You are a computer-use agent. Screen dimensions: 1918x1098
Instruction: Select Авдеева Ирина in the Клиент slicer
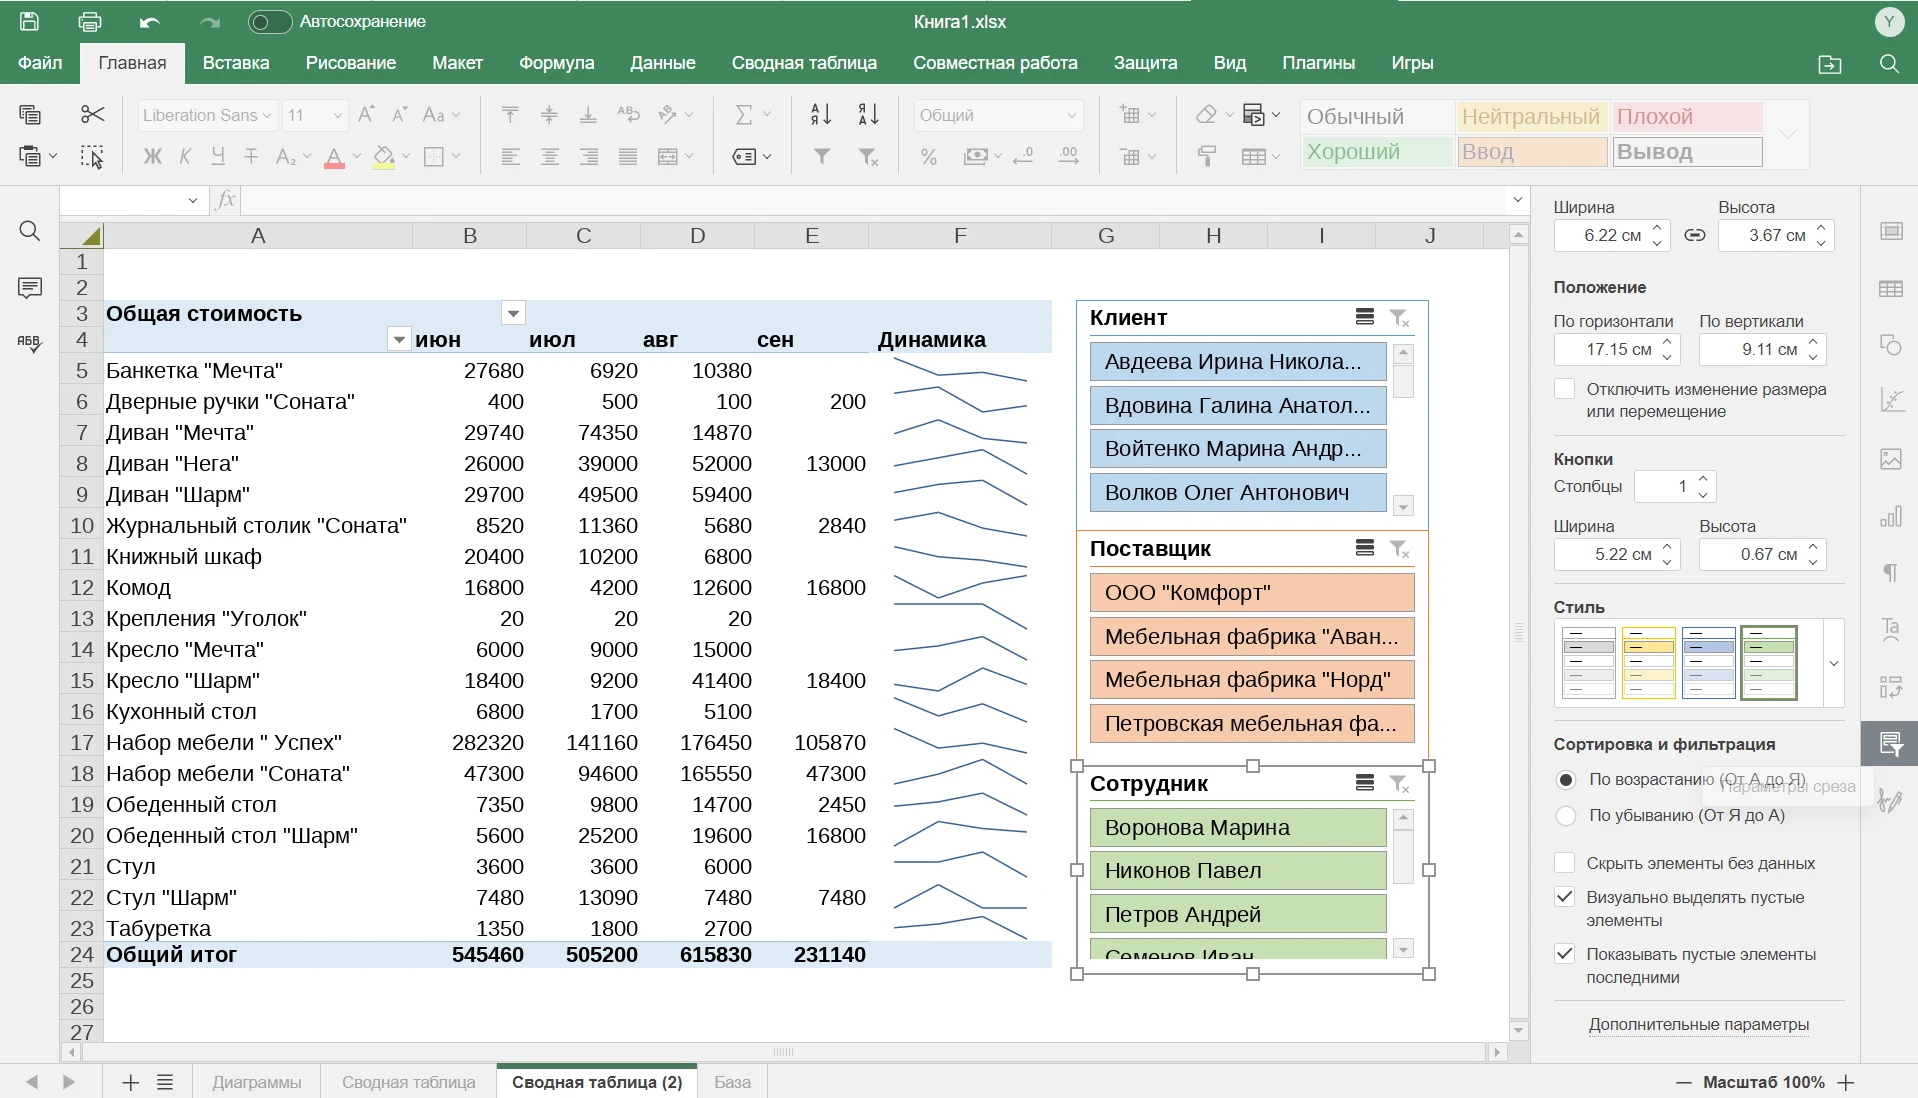tap(1238, 362)
